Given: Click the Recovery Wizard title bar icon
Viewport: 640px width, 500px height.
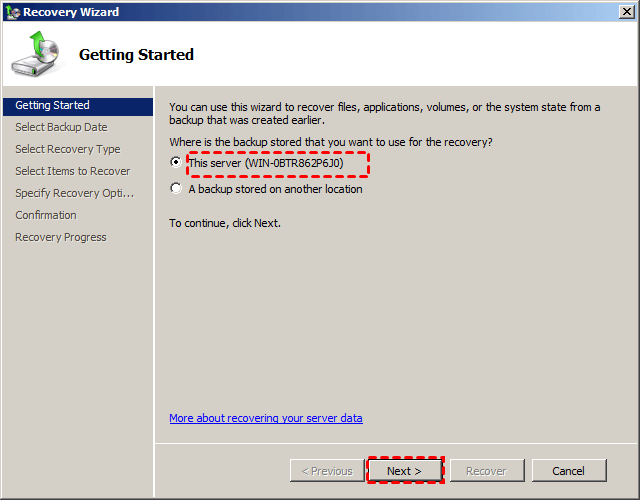Looking at the screenshot, I should [12, 12].
